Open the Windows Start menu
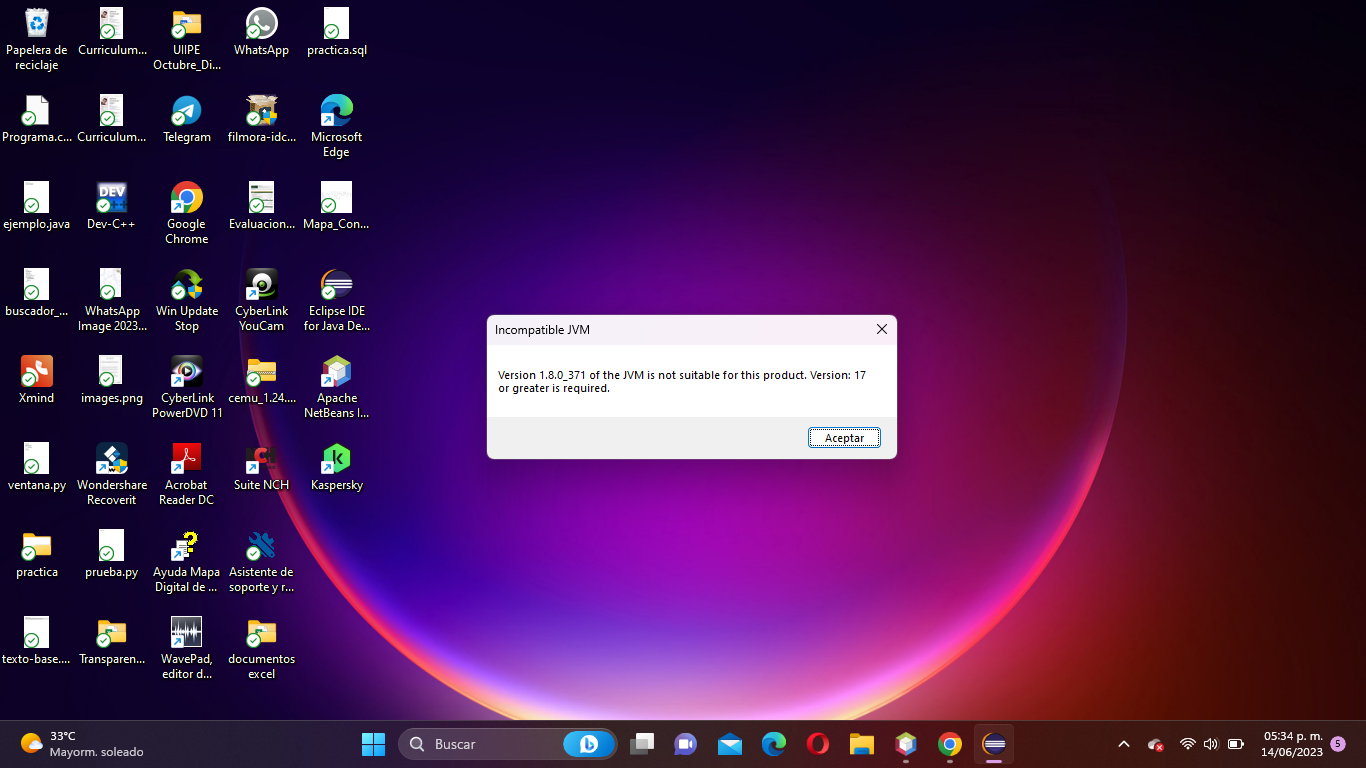 point(373,744)
